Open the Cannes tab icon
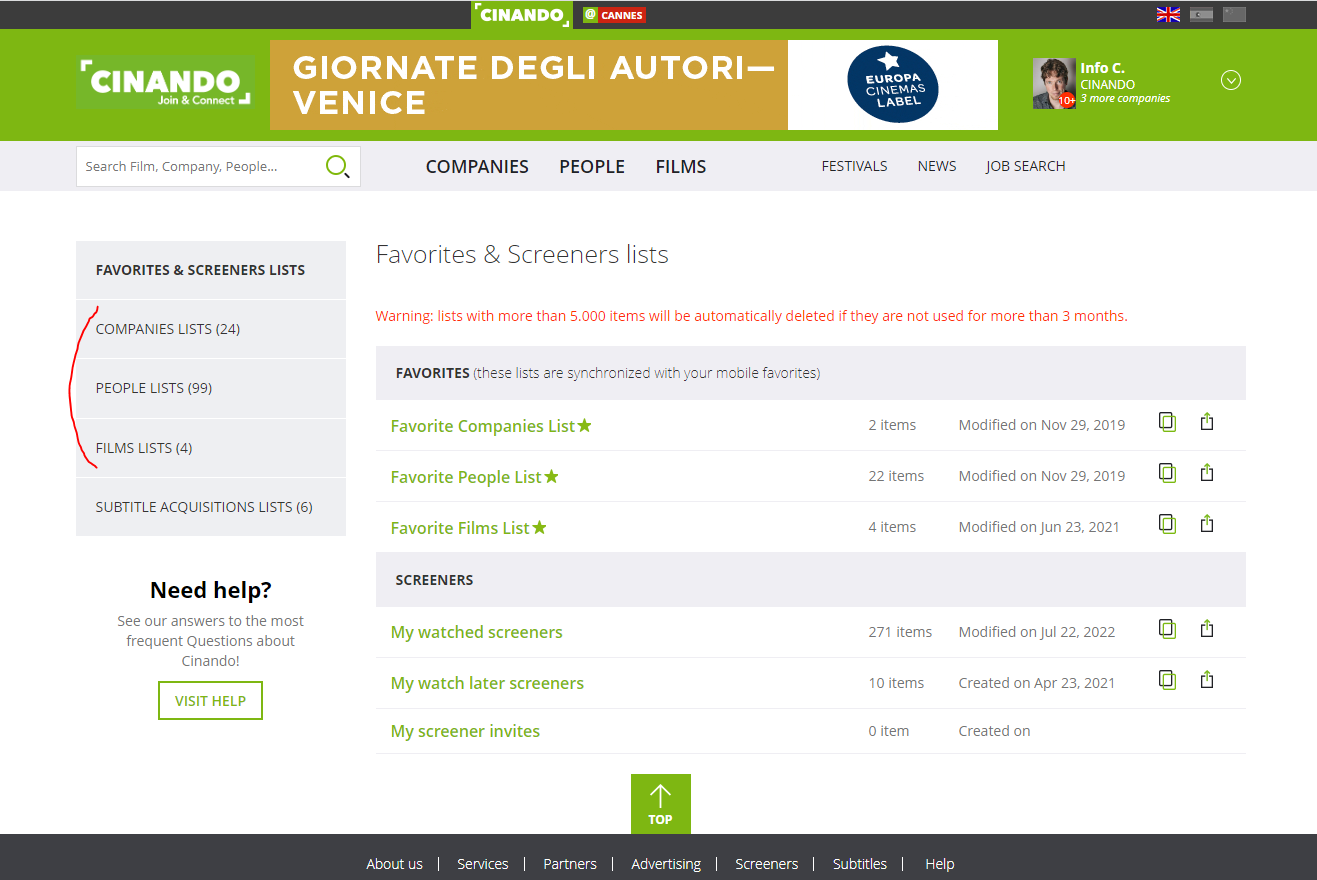Image resolution: width=1317 pixels, height=880 pixels. coord(614,15)
